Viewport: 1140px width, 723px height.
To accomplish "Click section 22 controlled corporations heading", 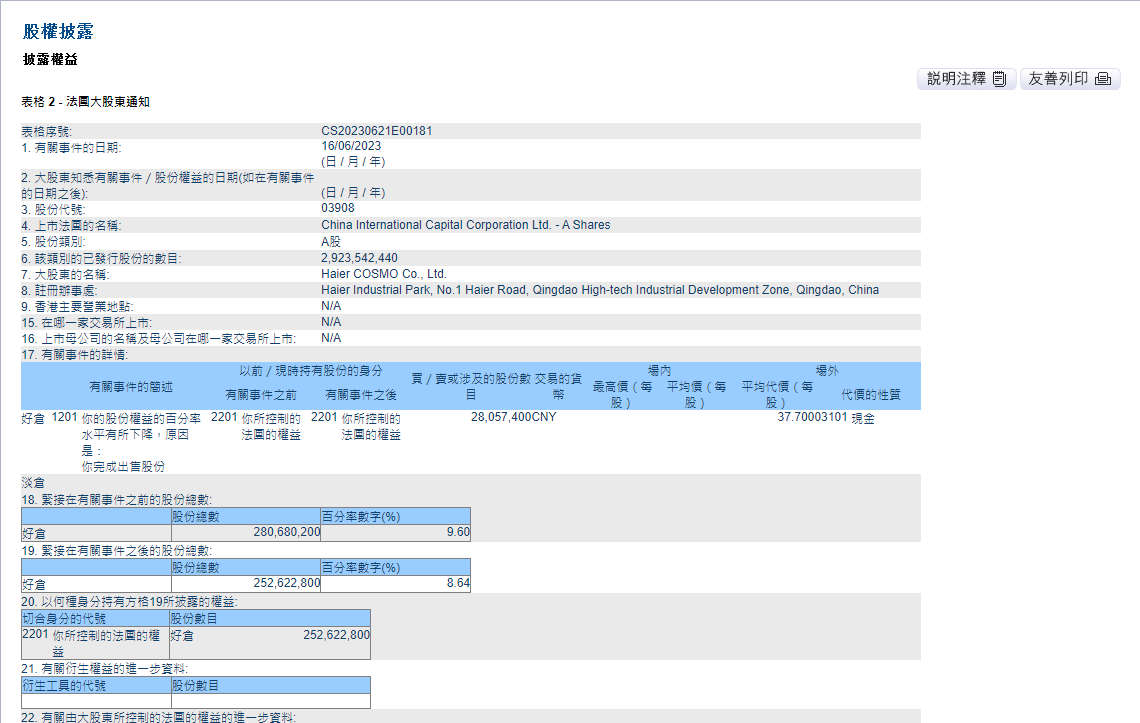I will point(158,717).
